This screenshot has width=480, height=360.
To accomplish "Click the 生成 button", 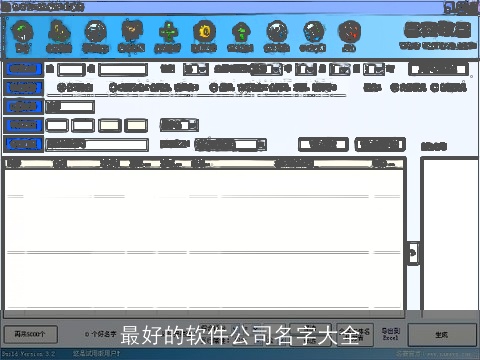I will click(x=442, y=334).
